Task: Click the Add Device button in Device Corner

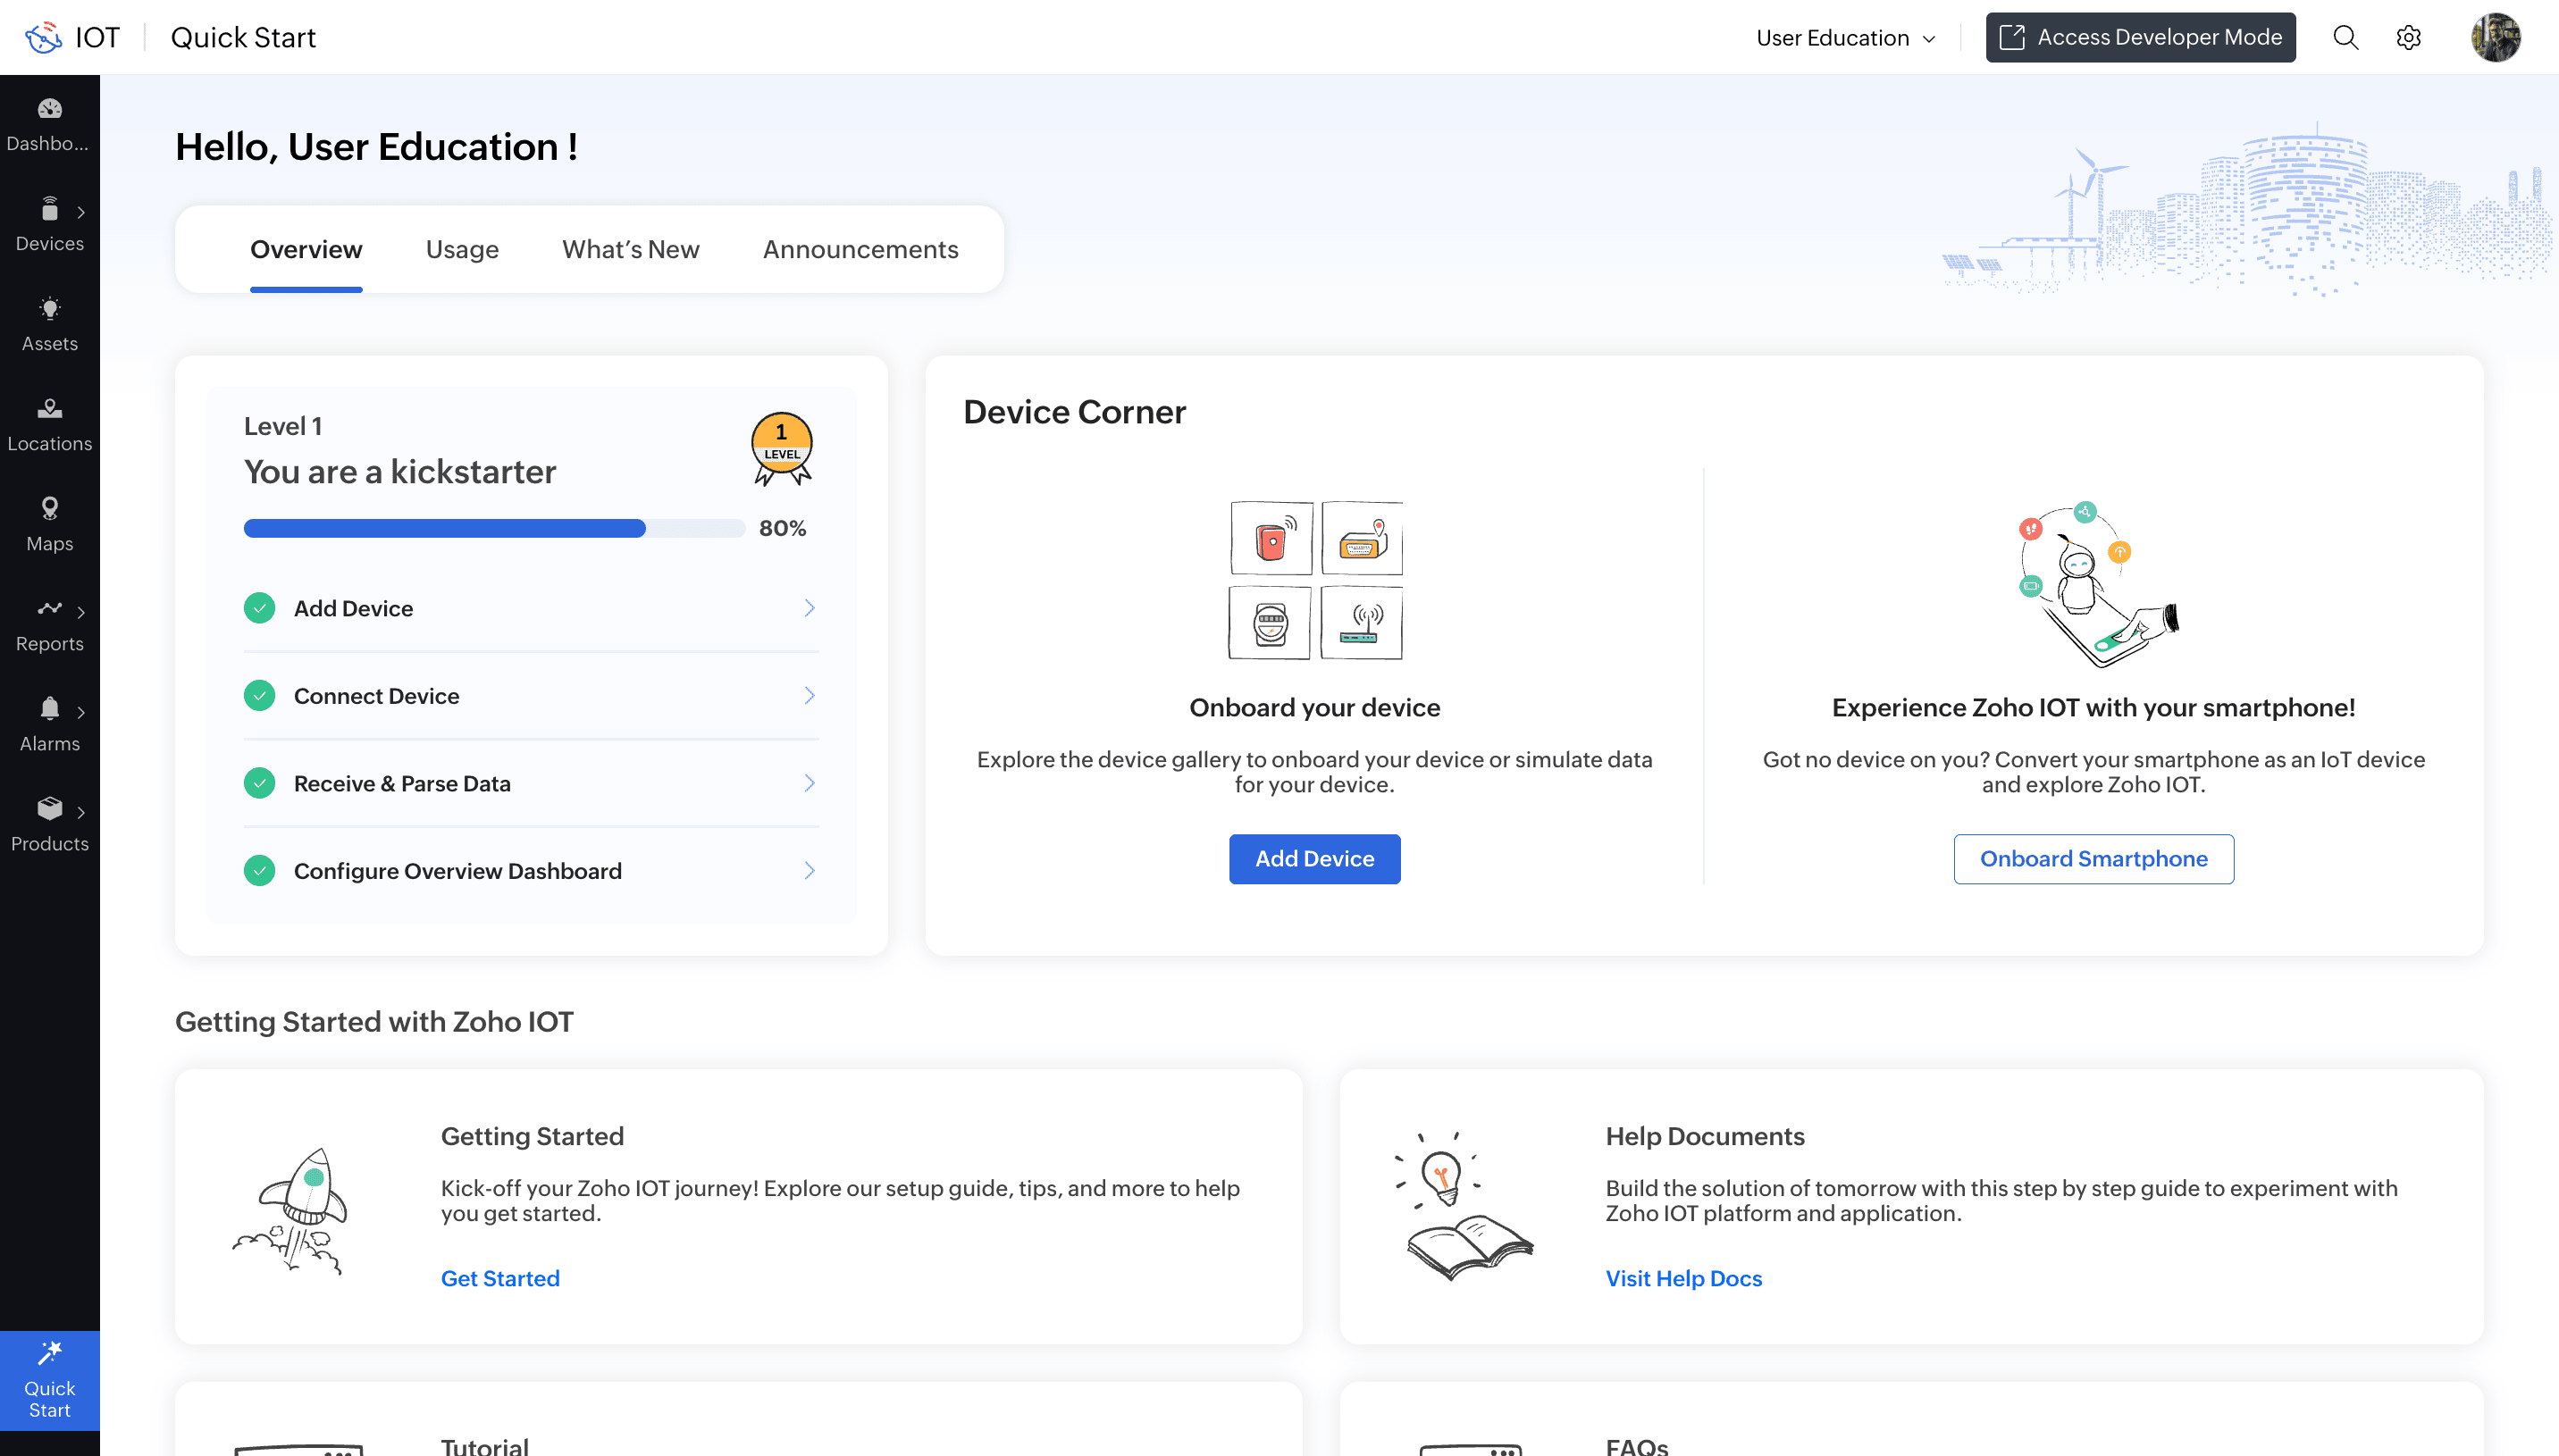Action: coord(1314,858)
